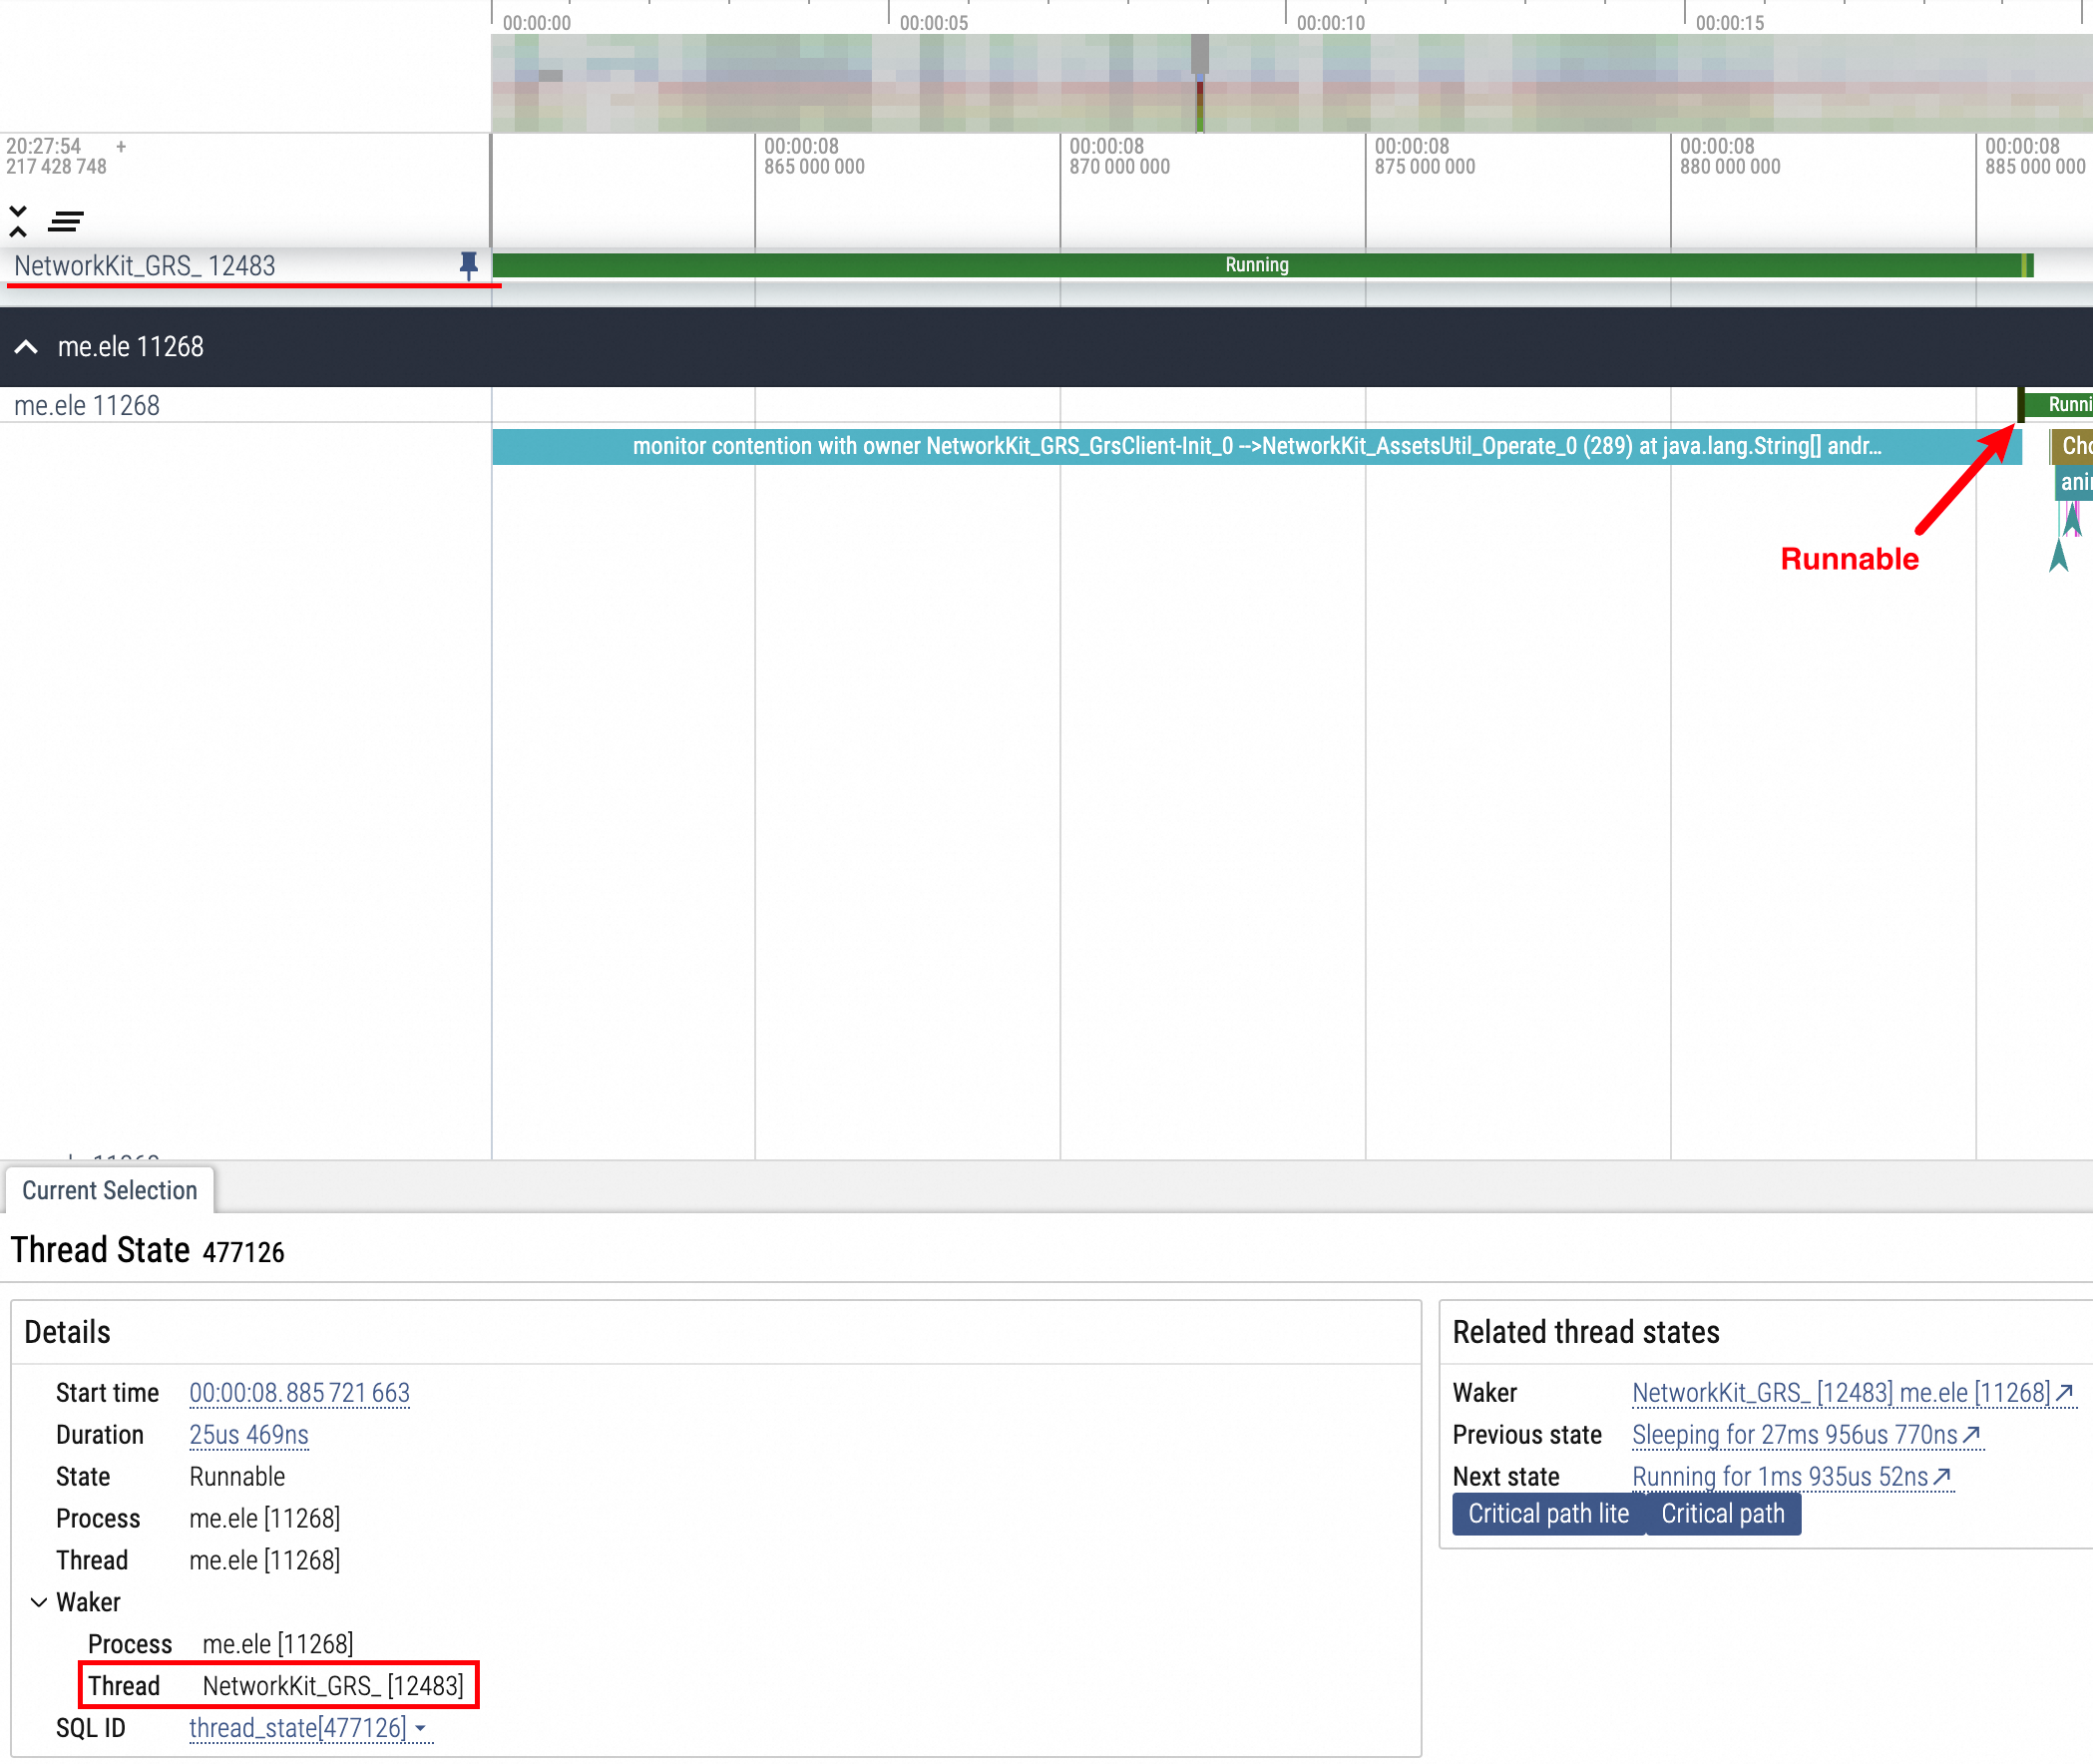Open Next state Running for 1ms link
The image size is (2093, 1764).
1790,1477
